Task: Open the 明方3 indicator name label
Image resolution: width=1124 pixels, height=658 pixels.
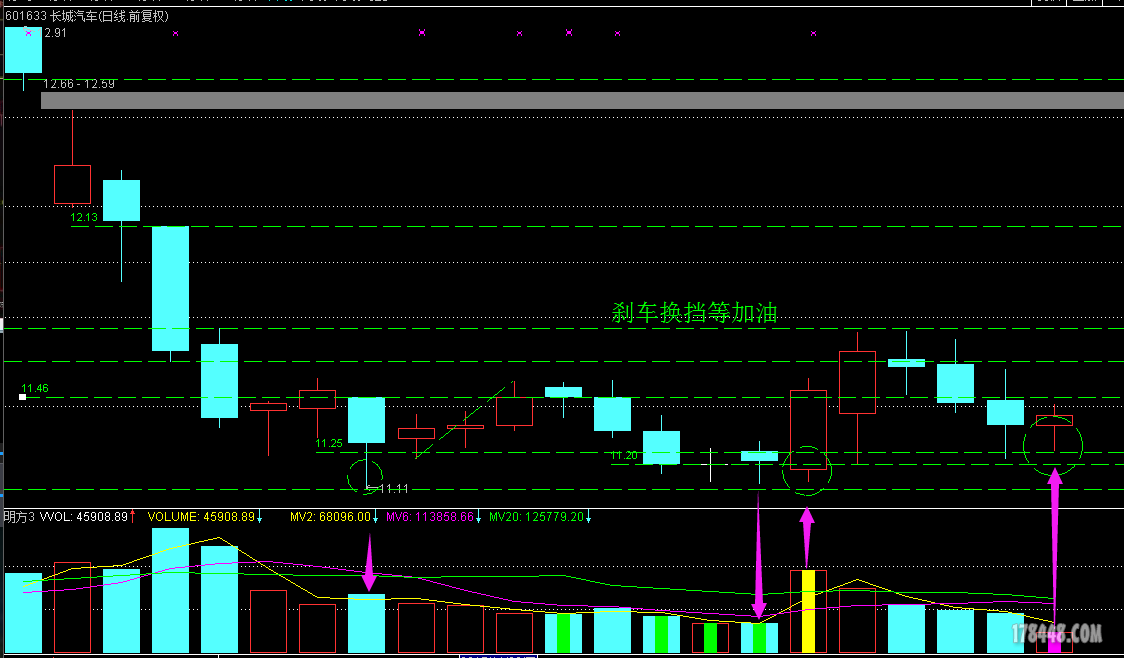Action: coord(19,517)
